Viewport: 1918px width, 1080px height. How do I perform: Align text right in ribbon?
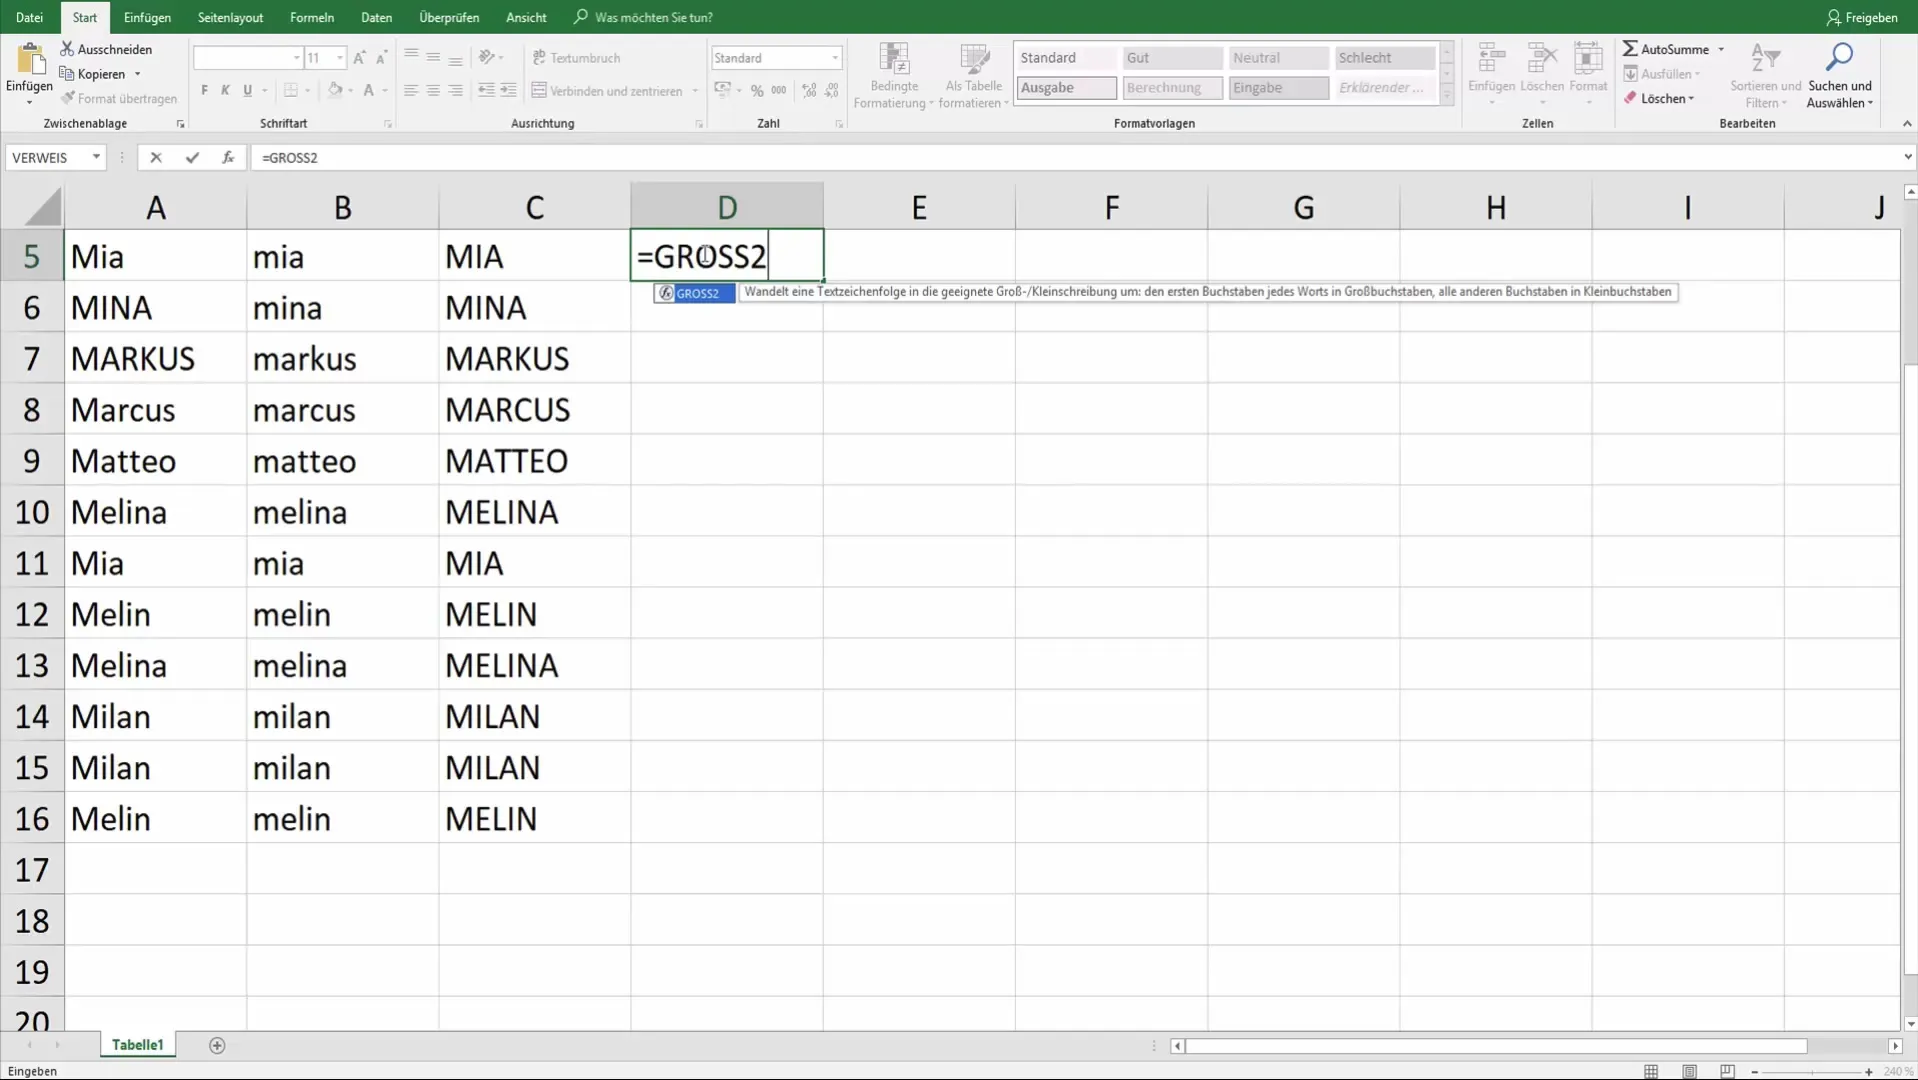coord(455,90)
